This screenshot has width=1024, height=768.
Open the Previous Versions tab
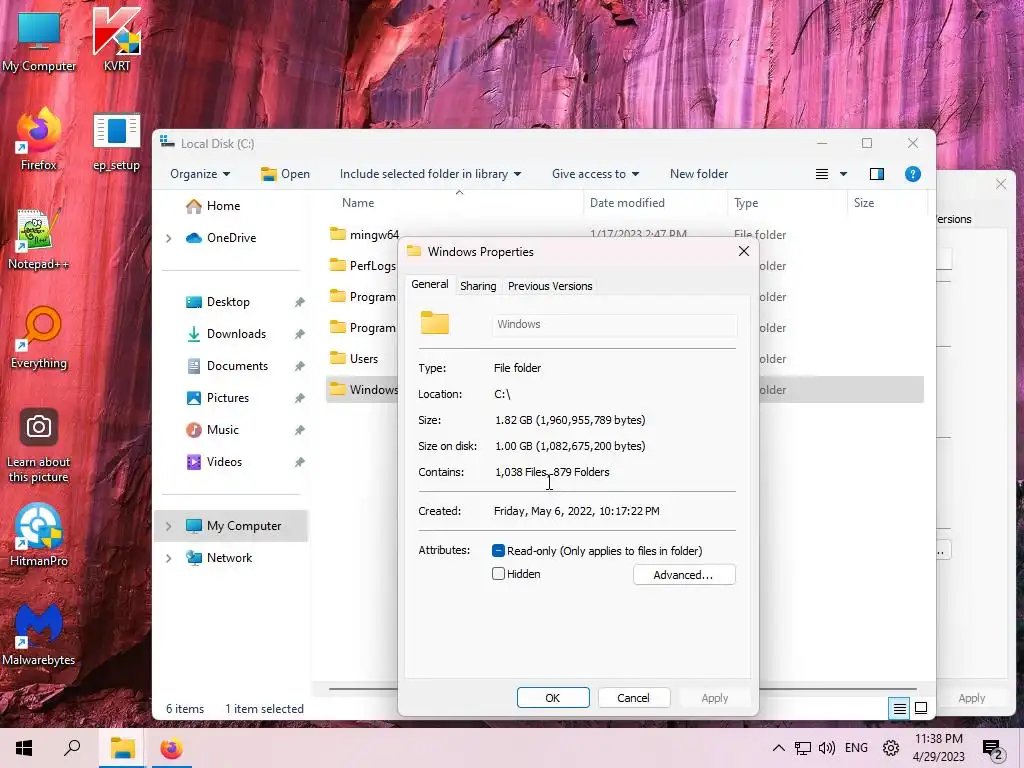(x=550, y=286)
